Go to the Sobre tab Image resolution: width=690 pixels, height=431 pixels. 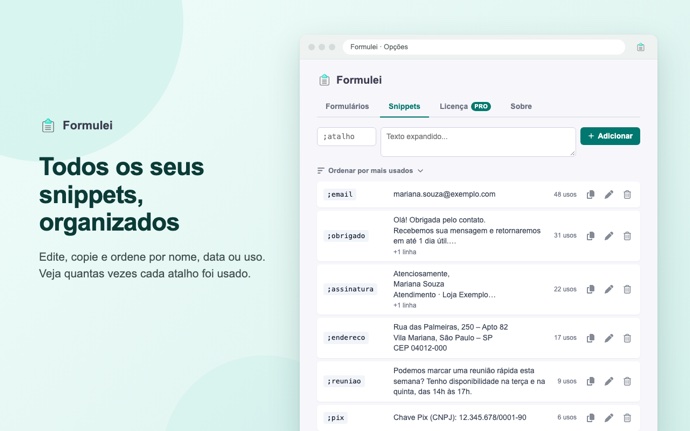click(x=521, y=107)
